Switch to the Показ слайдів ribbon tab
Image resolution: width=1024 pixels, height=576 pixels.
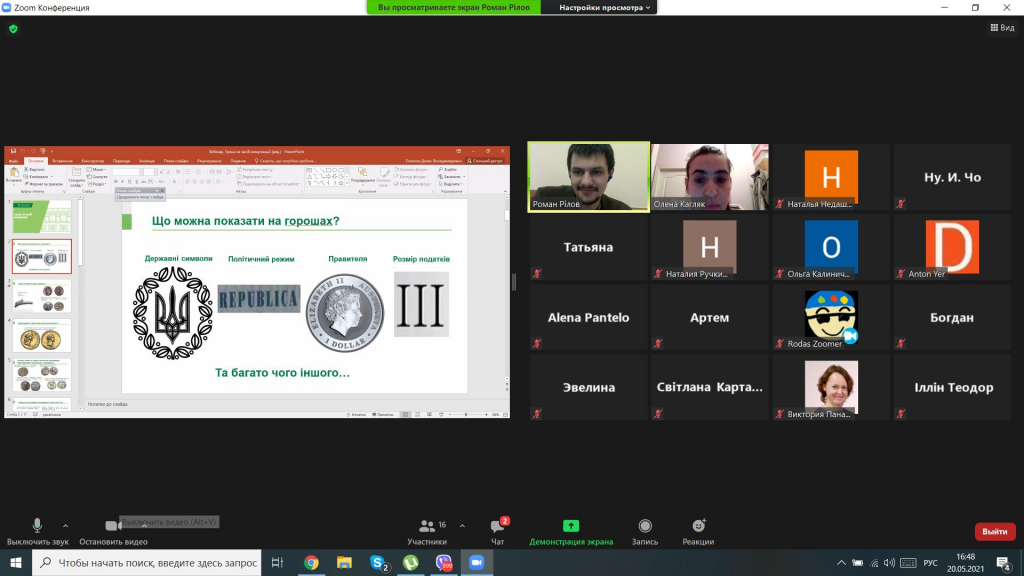click(176, 161)
